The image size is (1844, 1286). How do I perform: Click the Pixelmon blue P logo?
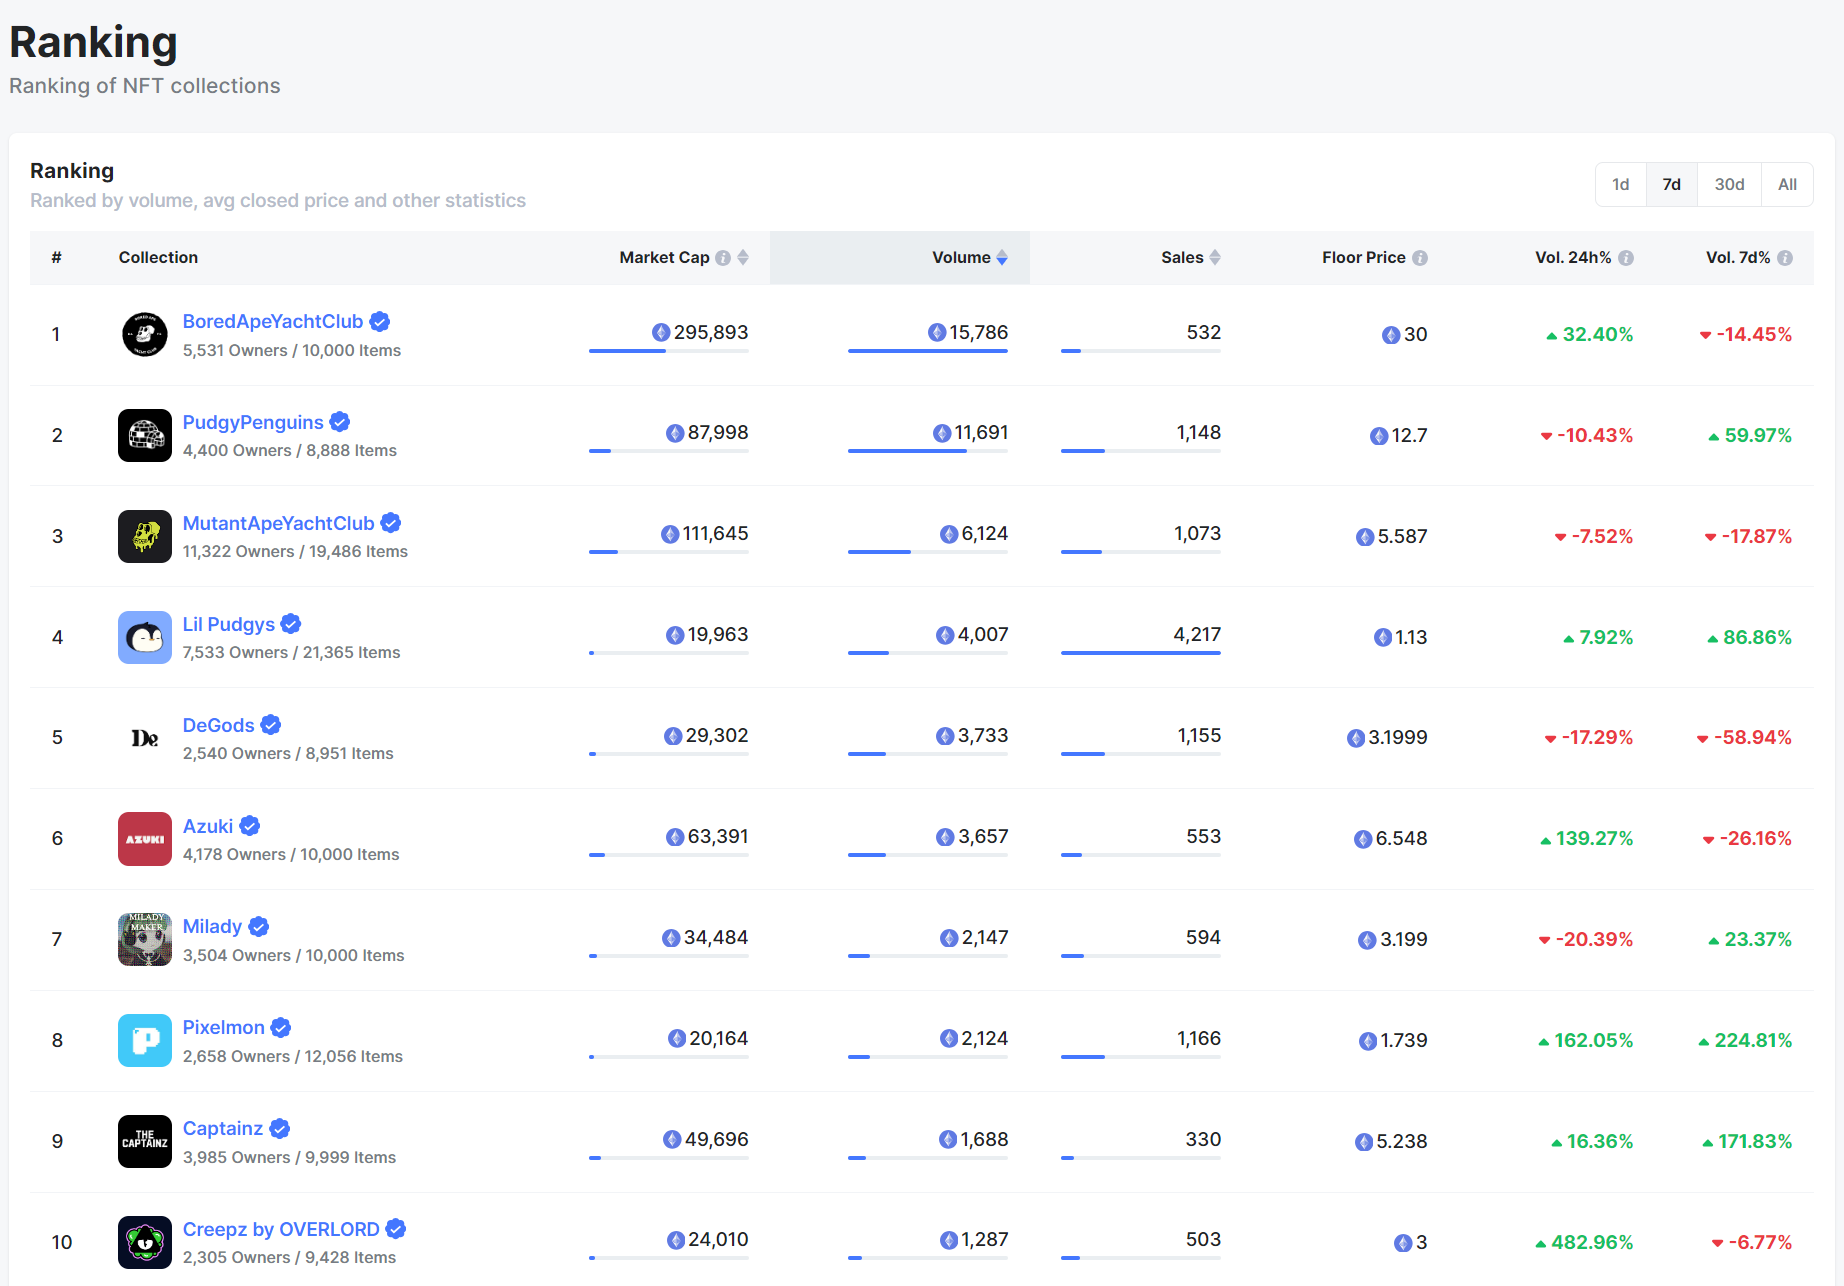[x=145, y=1041]
